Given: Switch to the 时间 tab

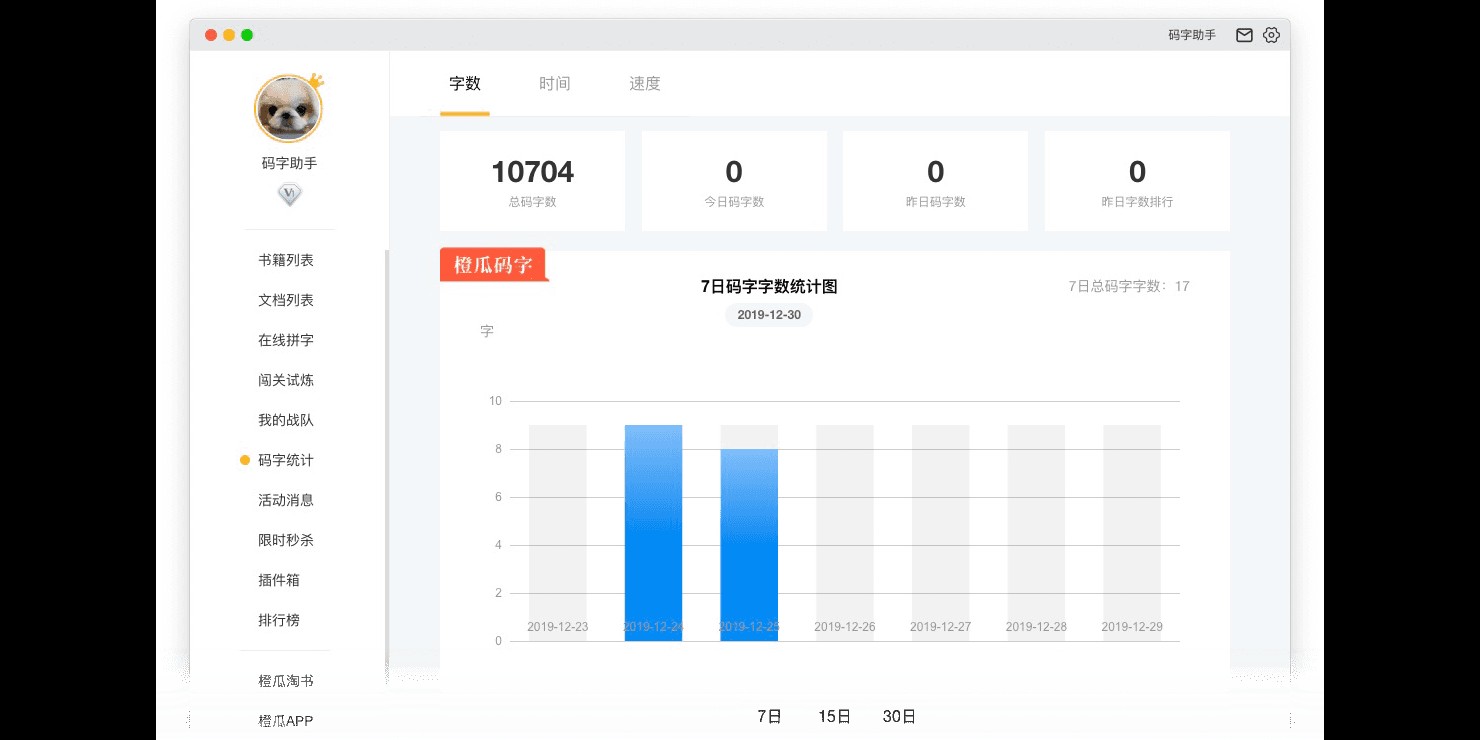Looking at the screenshot, I should (554, 84).
